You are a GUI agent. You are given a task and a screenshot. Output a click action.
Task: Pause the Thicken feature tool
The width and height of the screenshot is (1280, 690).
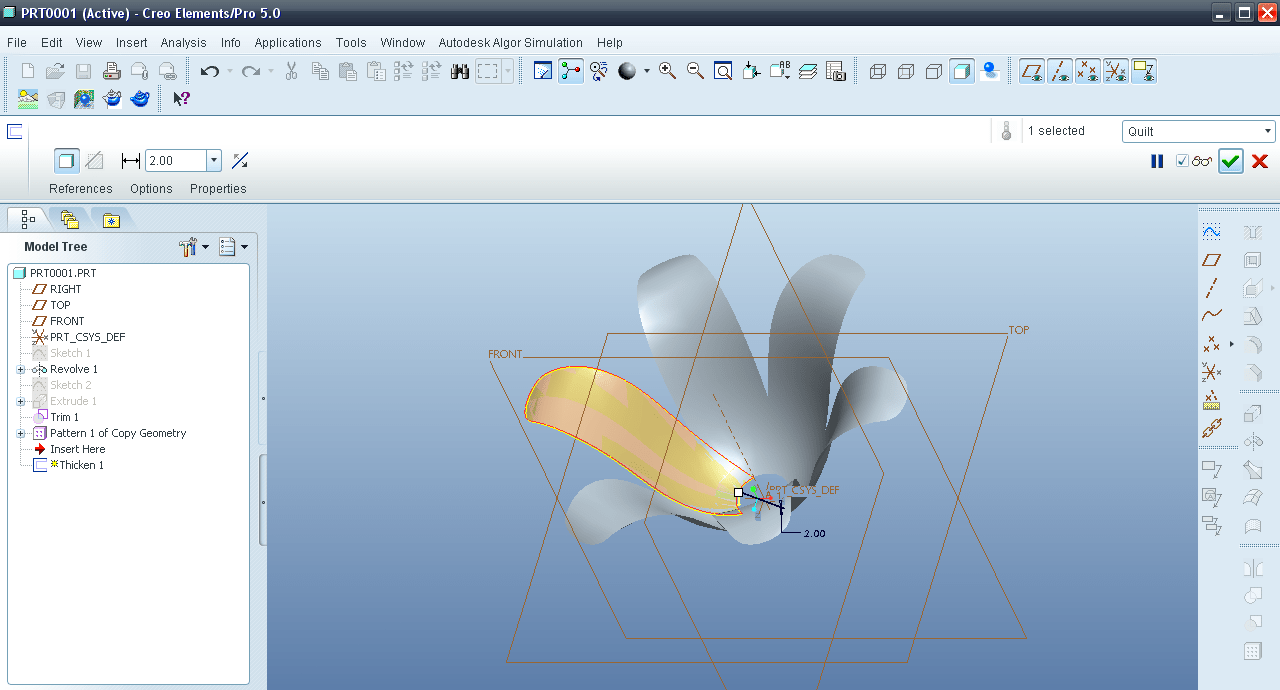(1157, 161)
